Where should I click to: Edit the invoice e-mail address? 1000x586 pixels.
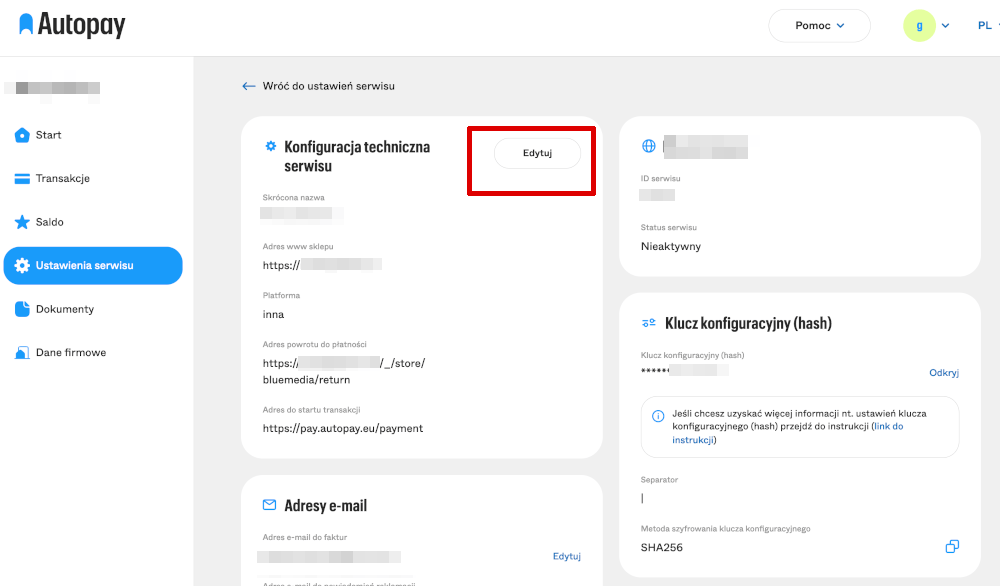point(566,556)
